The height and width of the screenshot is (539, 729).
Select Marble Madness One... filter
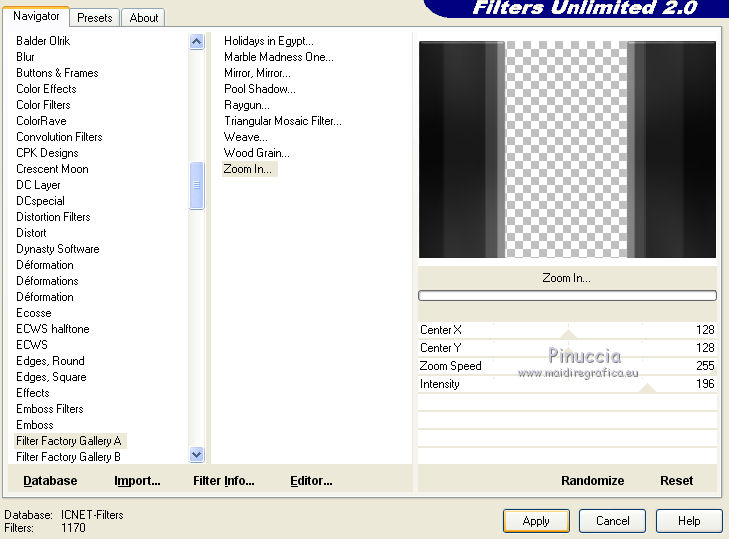click(278, 57)
